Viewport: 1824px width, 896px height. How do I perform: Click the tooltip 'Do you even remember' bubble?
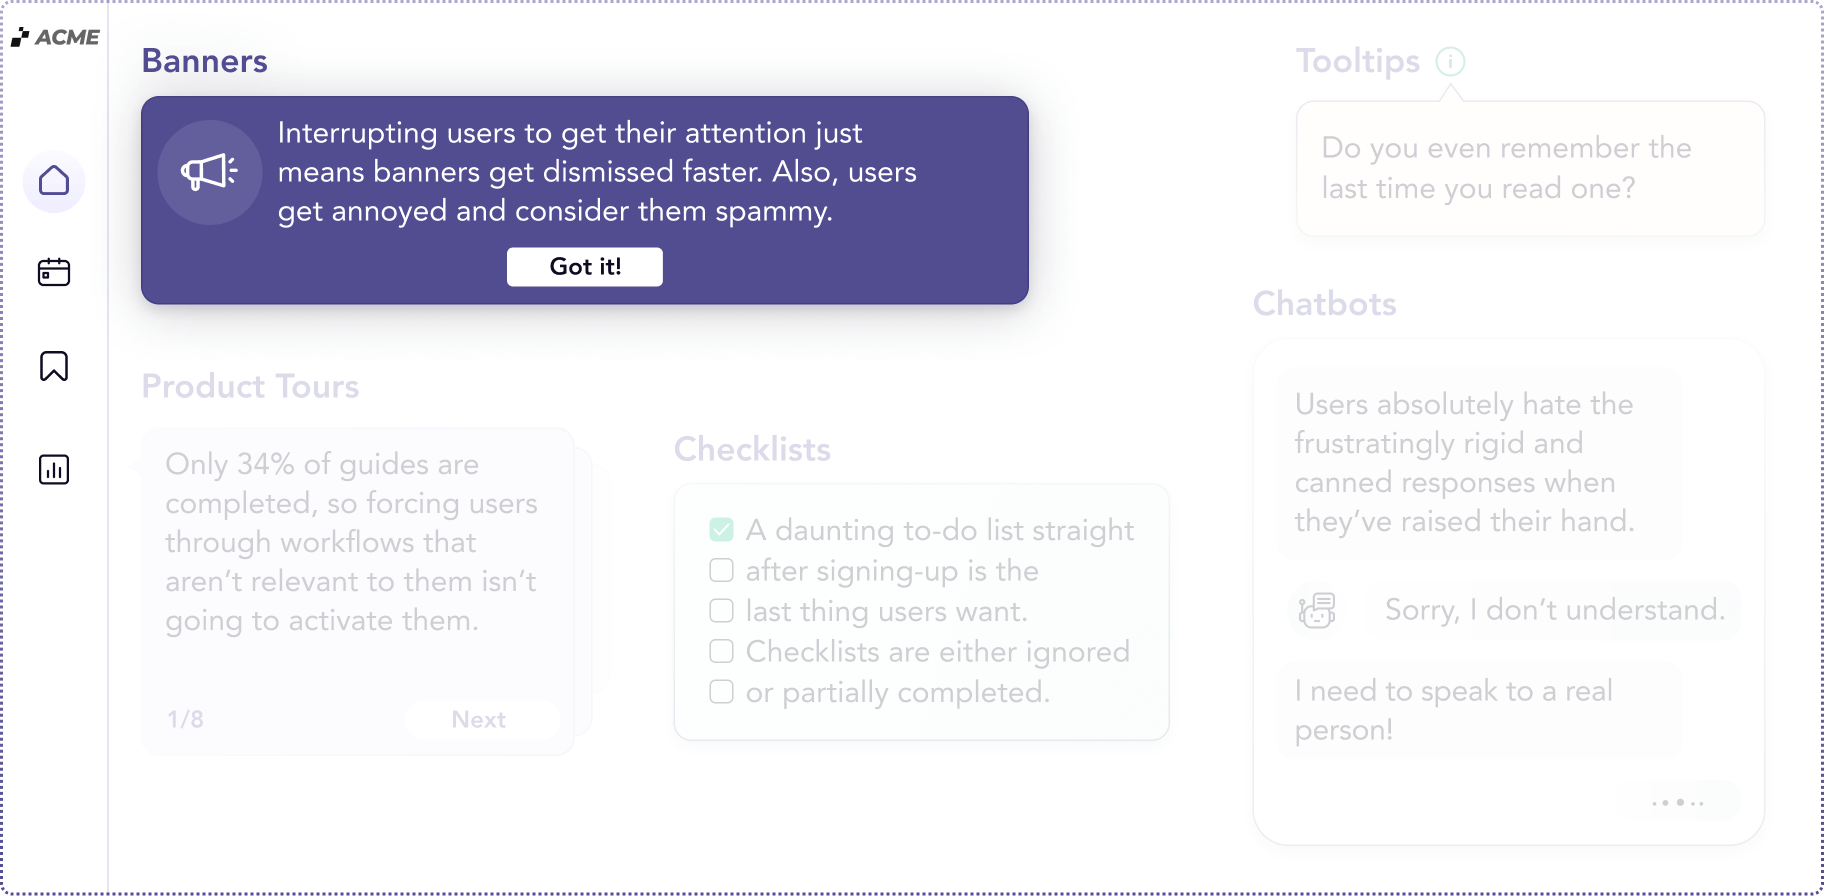tap(1530, 168)
